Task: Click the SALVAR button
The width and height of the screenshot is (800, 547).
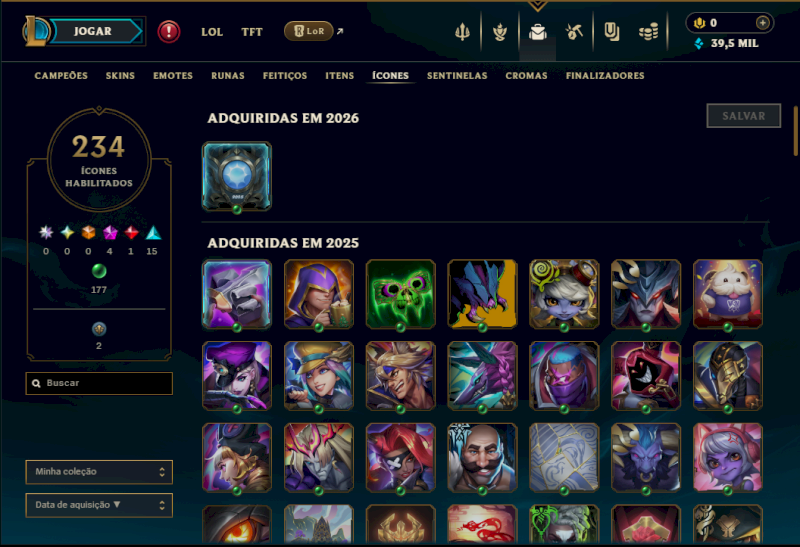Action: coord(743,116)
